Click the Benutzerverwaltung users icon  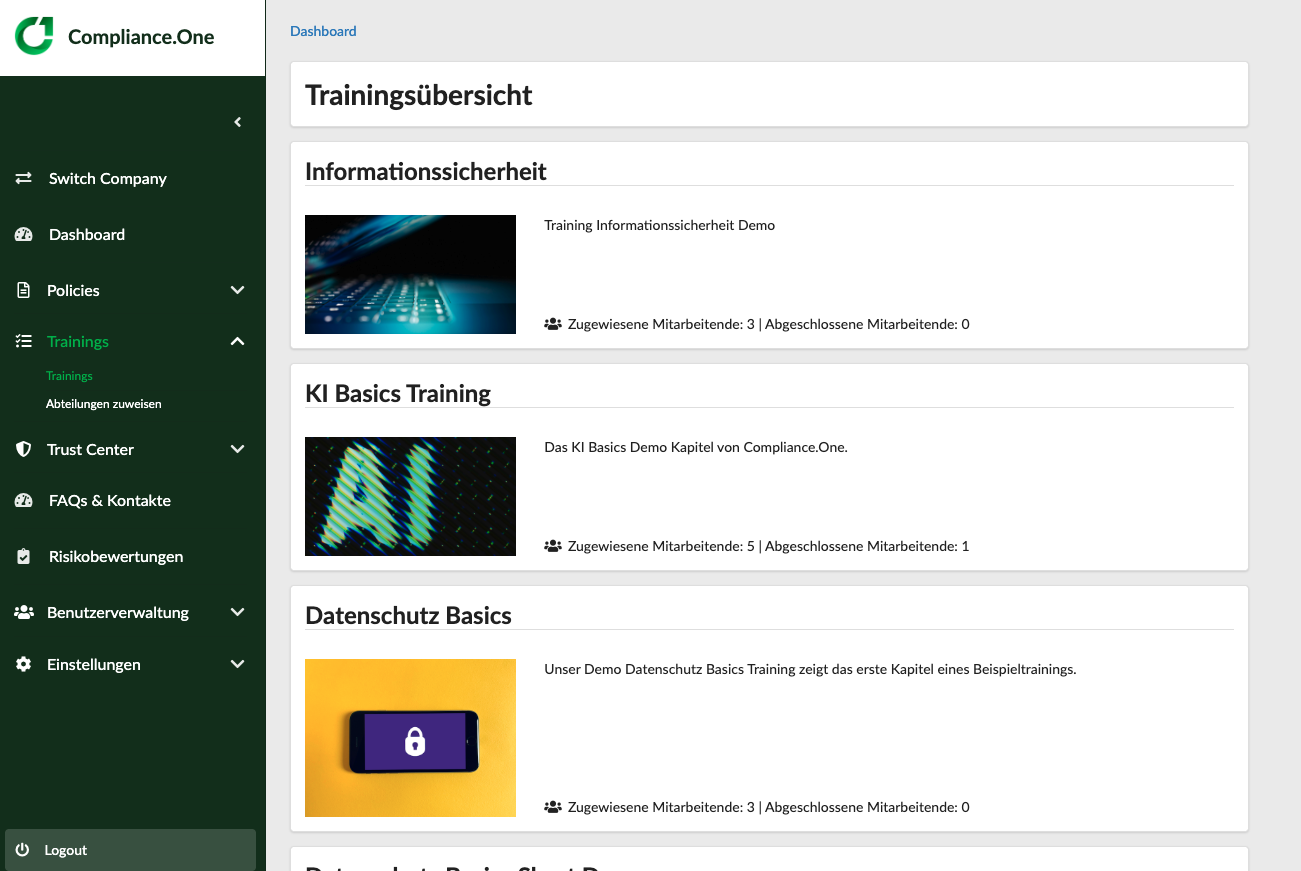click(24, 612)
